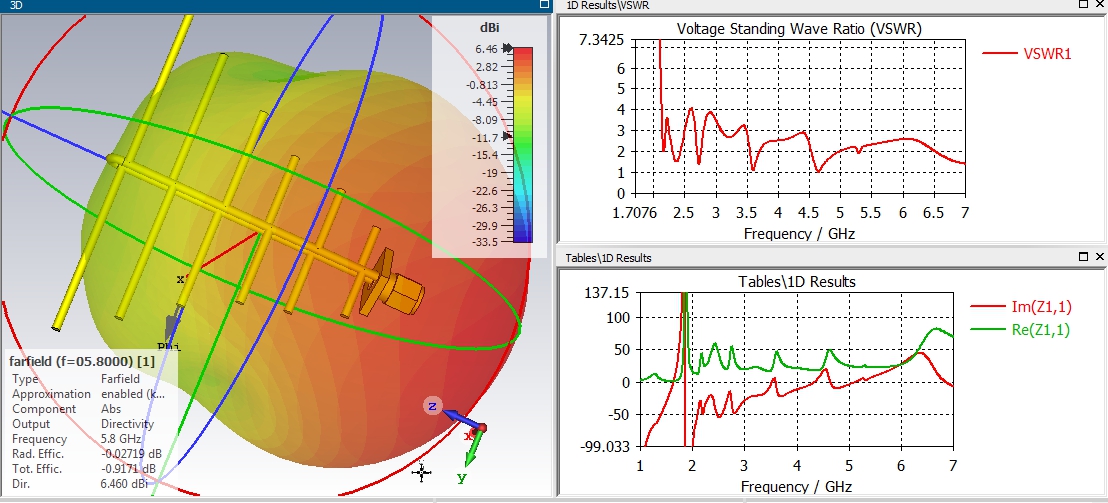Close the Tables\1D Results window
The height and width of the screenshot is (503, 1108).
(x=1100, y=258)
